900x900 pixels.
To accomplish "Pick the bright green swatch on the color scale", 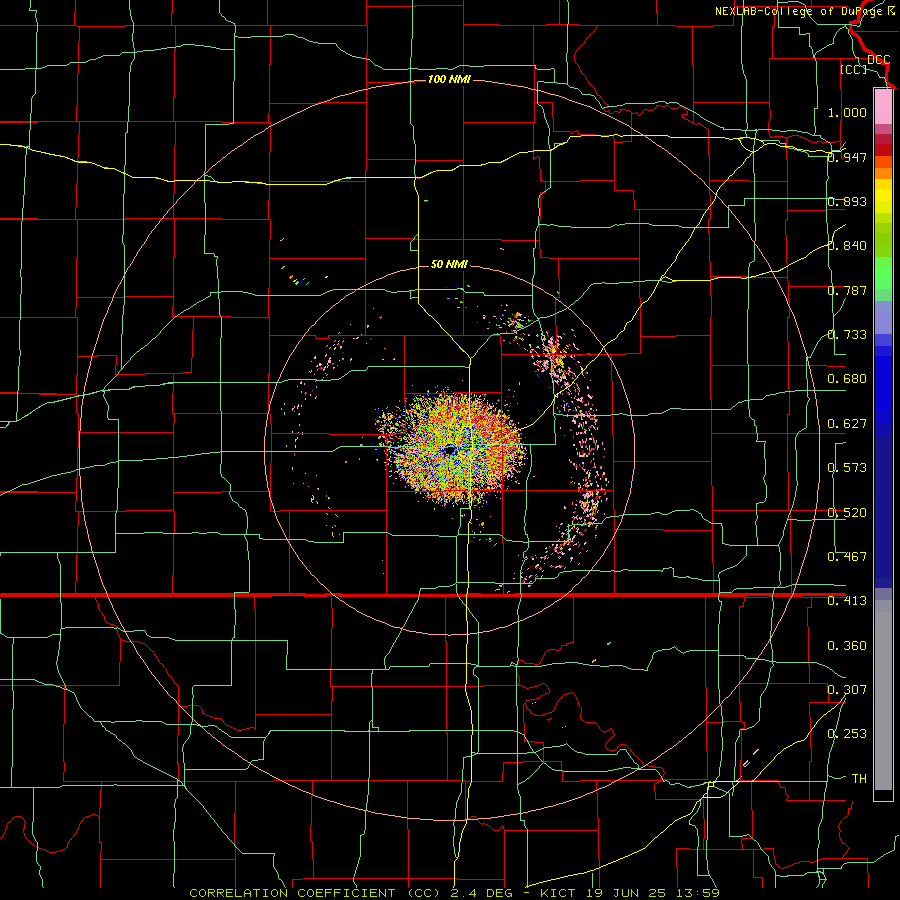I will (883, 272).
